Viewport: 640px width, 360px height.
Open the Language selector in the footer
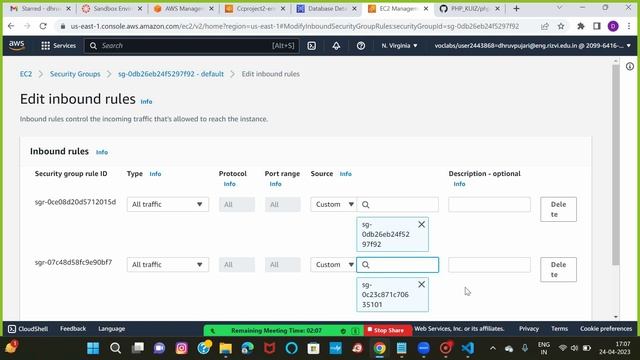(x=111, y=329)
